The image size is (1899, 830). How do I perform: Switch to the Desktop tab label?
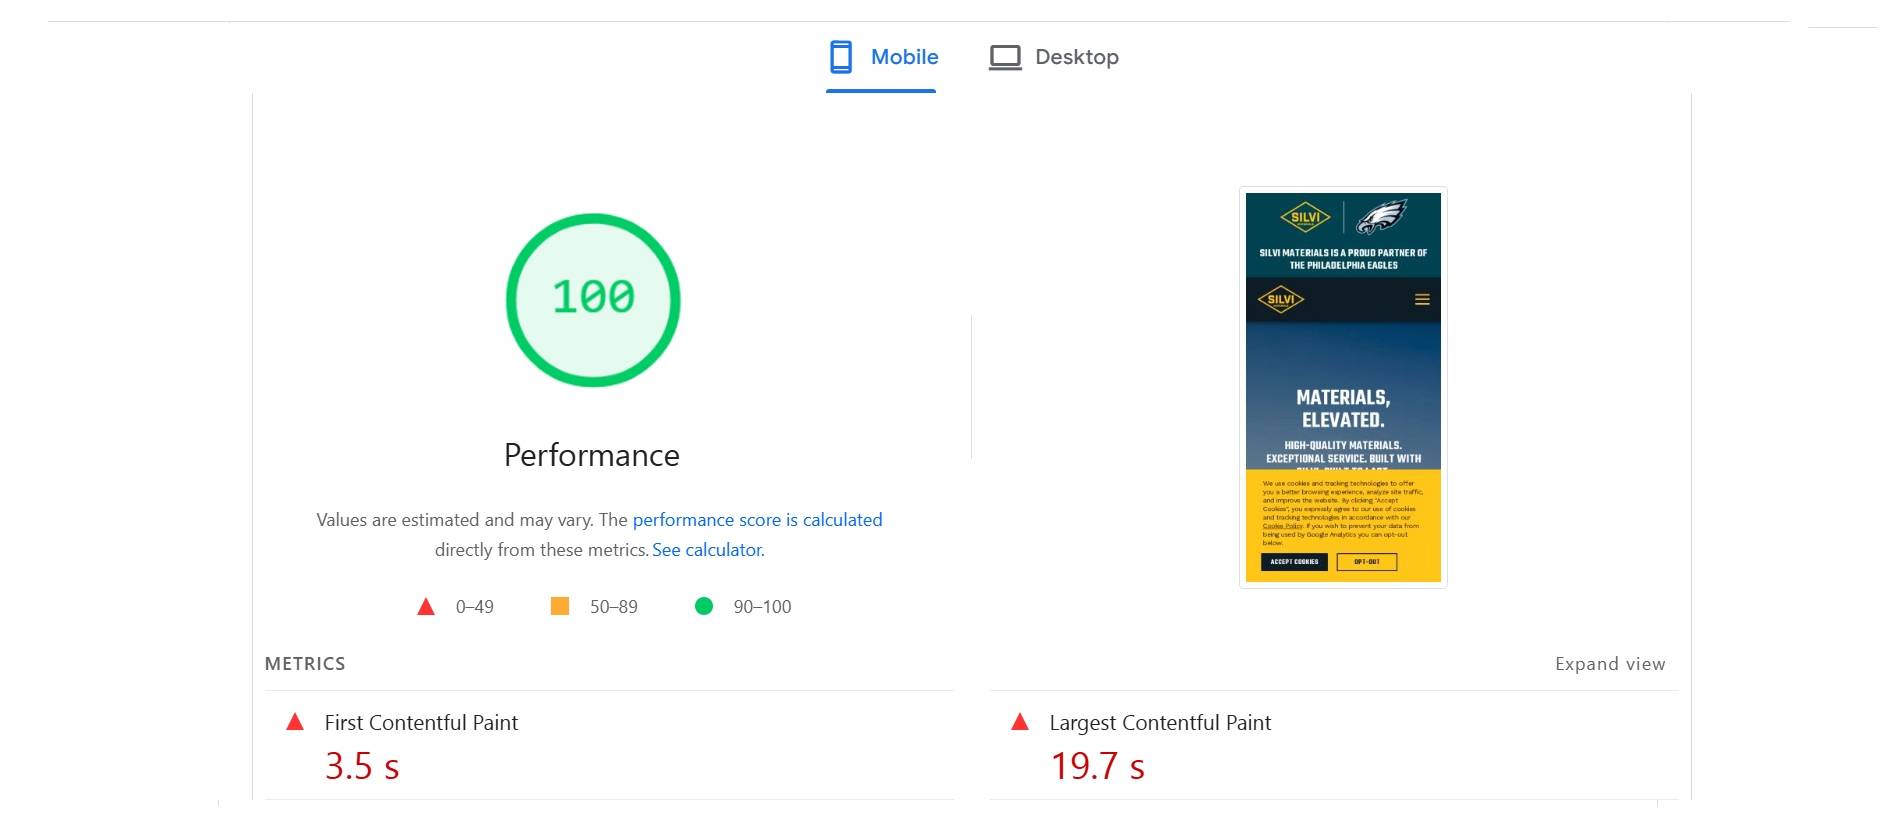1076,57
